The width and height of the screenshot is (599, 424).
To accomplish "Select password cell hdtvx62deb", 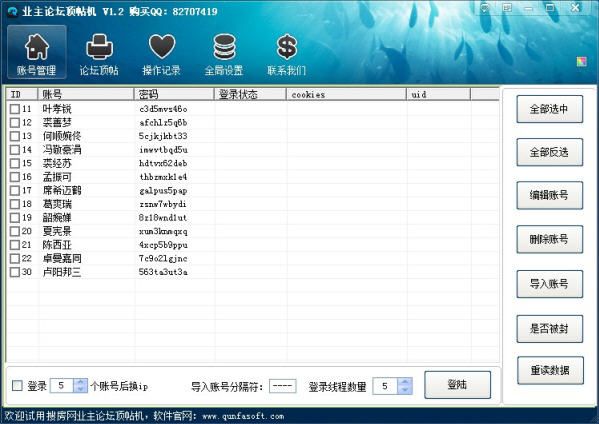I will [163, 163].
